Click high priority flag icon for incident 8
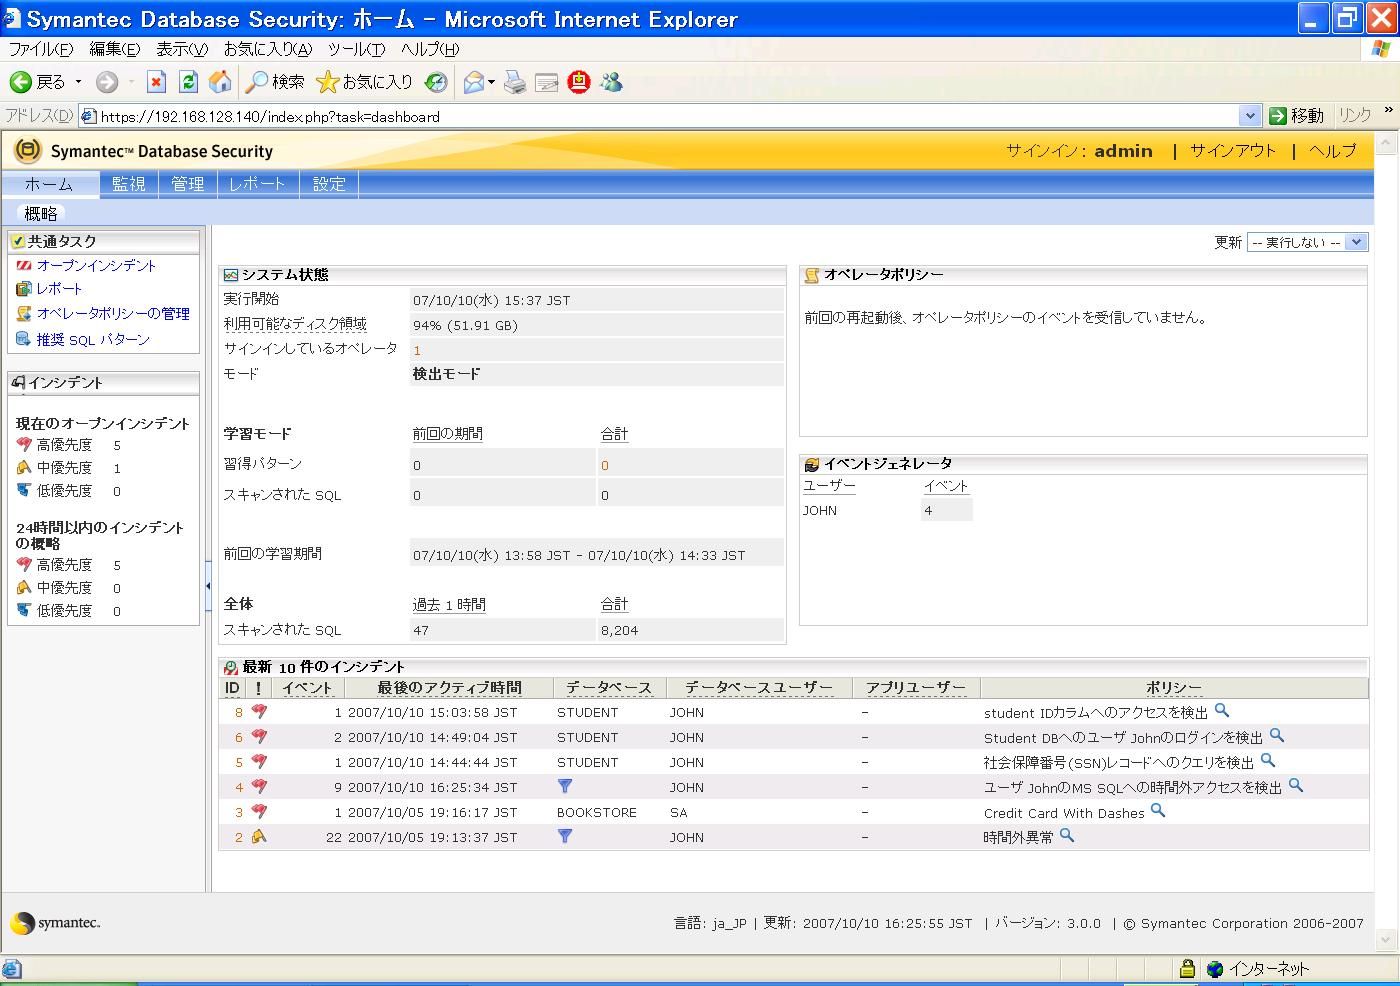This screenshot has height=986, width=1400. 259,712
